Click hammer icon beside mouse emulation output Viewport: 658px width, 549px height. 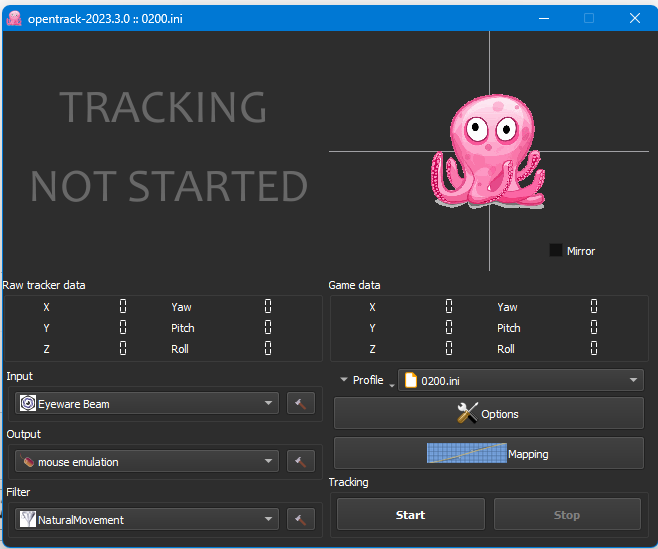pos(300,461)
